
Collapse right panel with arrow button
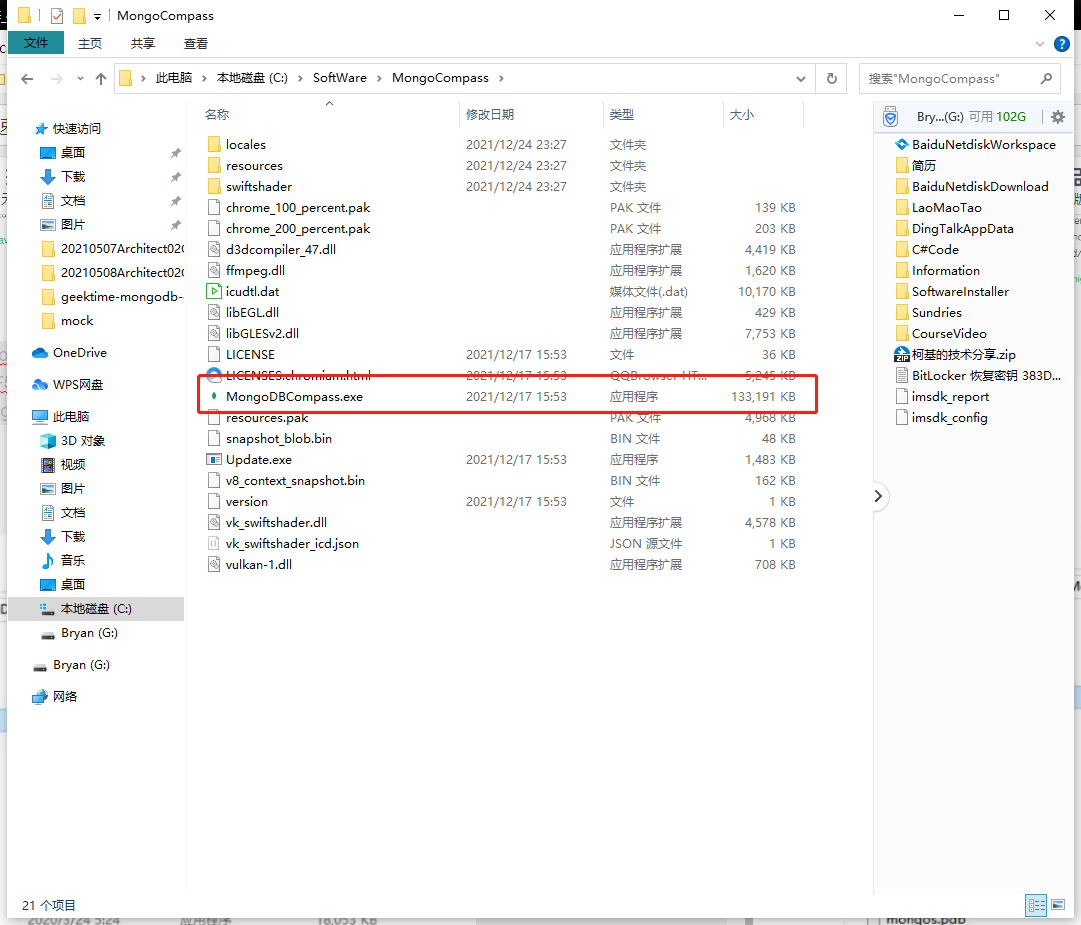(878, 496)
